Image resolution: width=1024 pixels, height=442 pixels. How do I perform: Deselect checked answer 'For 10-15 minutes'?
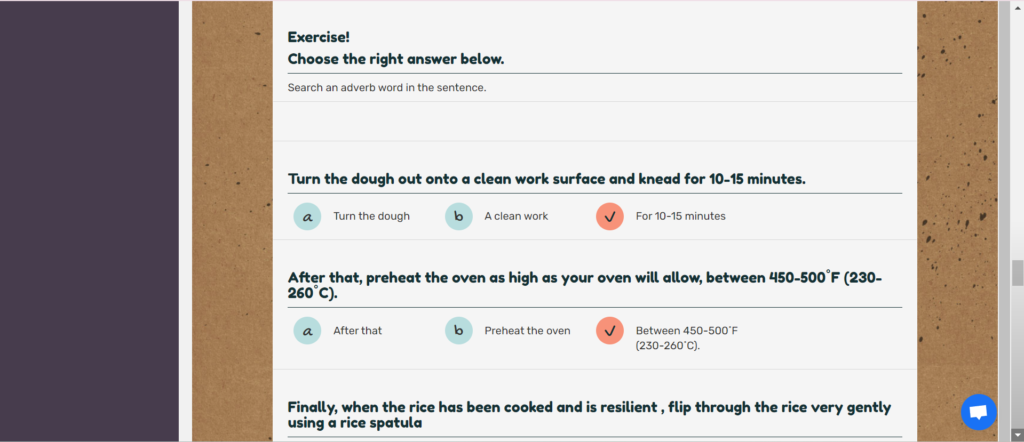click(x=610, y=217)
